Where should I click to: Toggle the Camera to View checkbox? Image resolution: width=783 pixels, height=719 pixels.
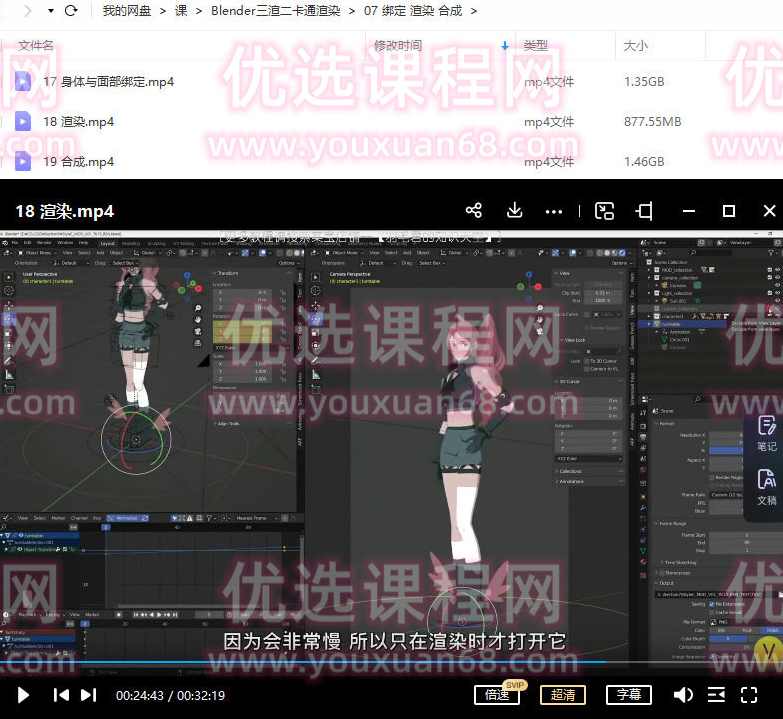pos(587,368)
